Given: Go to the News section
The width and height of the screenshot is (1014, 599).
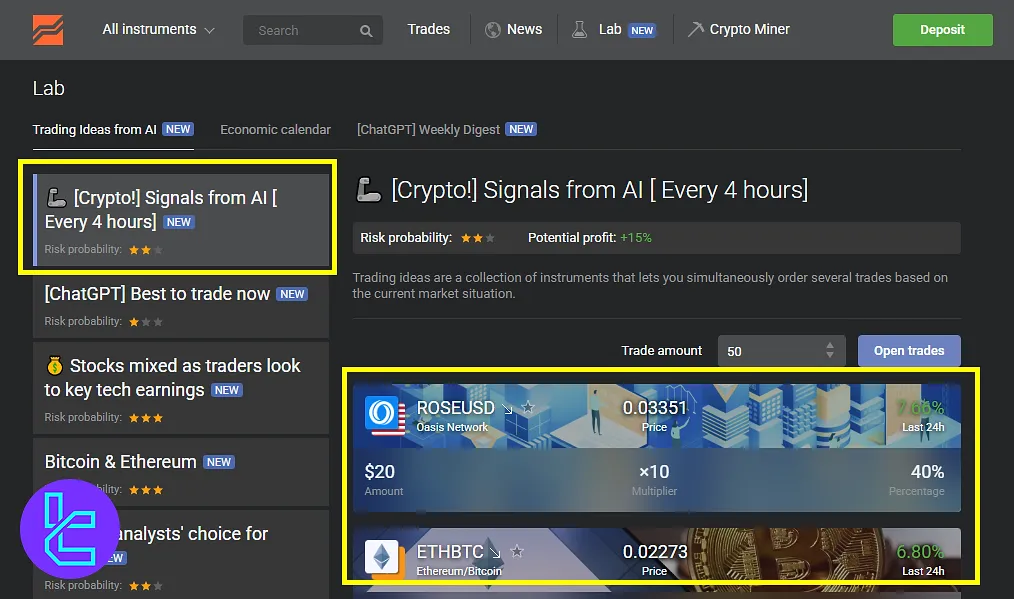Looking at the screenshot, I should coord(513,30).
